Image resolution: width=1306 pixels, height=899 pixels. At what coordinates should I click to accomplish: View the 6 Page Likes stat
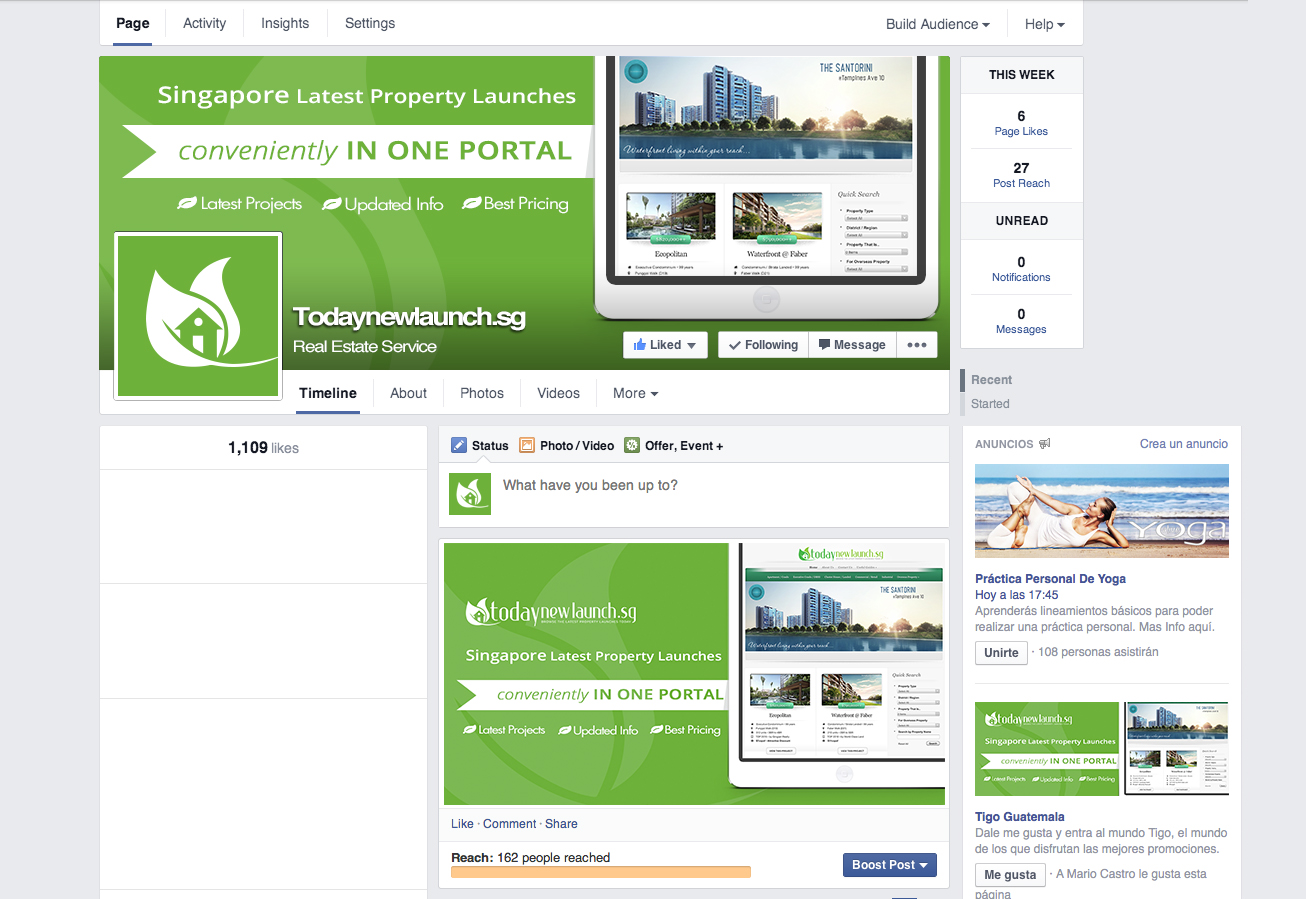pyautogui.click(x=1021, y=123)
